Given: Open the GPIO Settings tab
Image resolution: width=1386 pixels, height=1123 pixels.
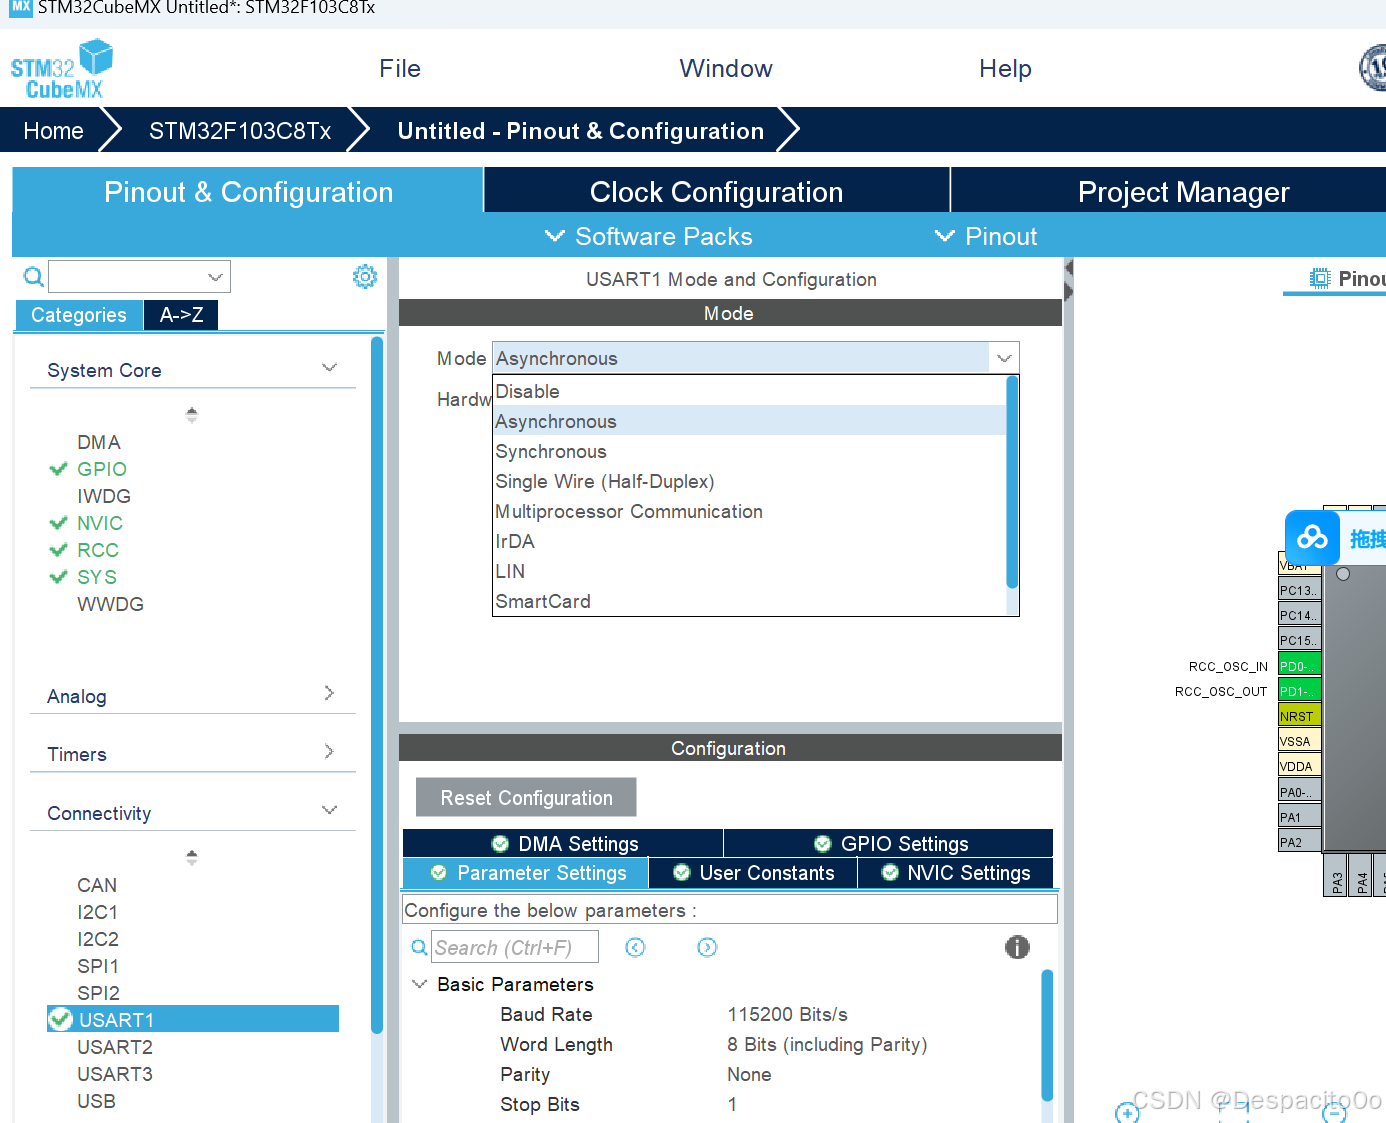Looking at the screenshot, I should point(889,843).
